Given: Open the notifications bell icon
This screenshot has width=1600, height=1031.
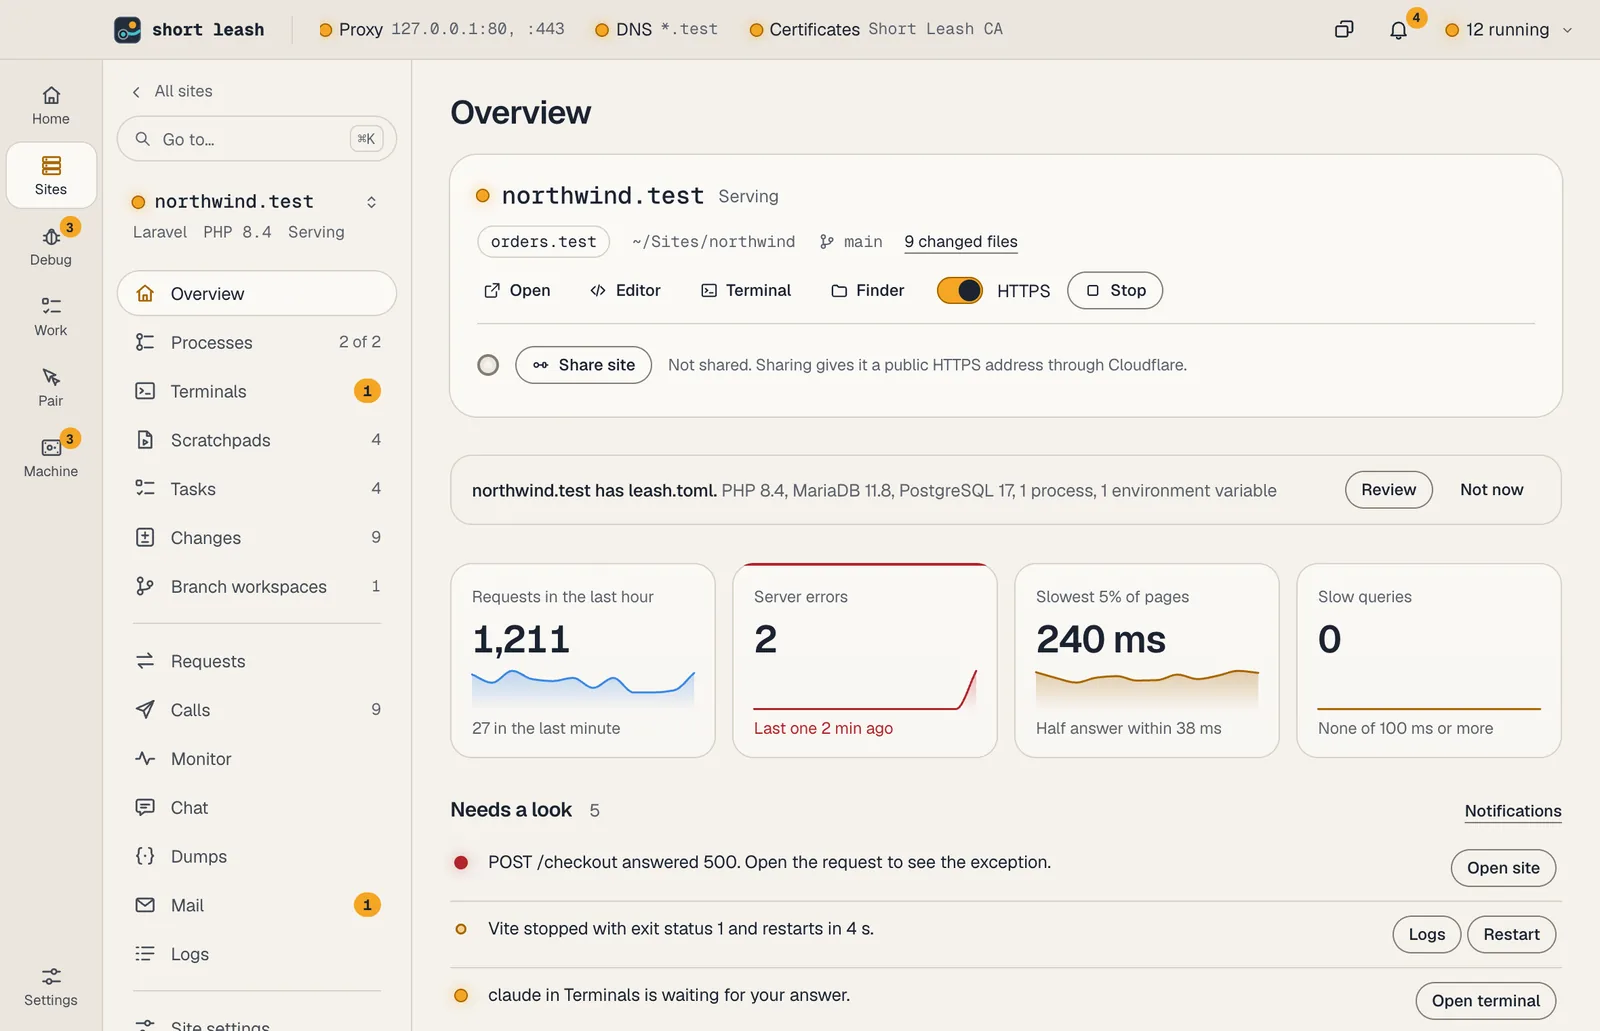Looking at the screenshot, I should (1398, 30).
